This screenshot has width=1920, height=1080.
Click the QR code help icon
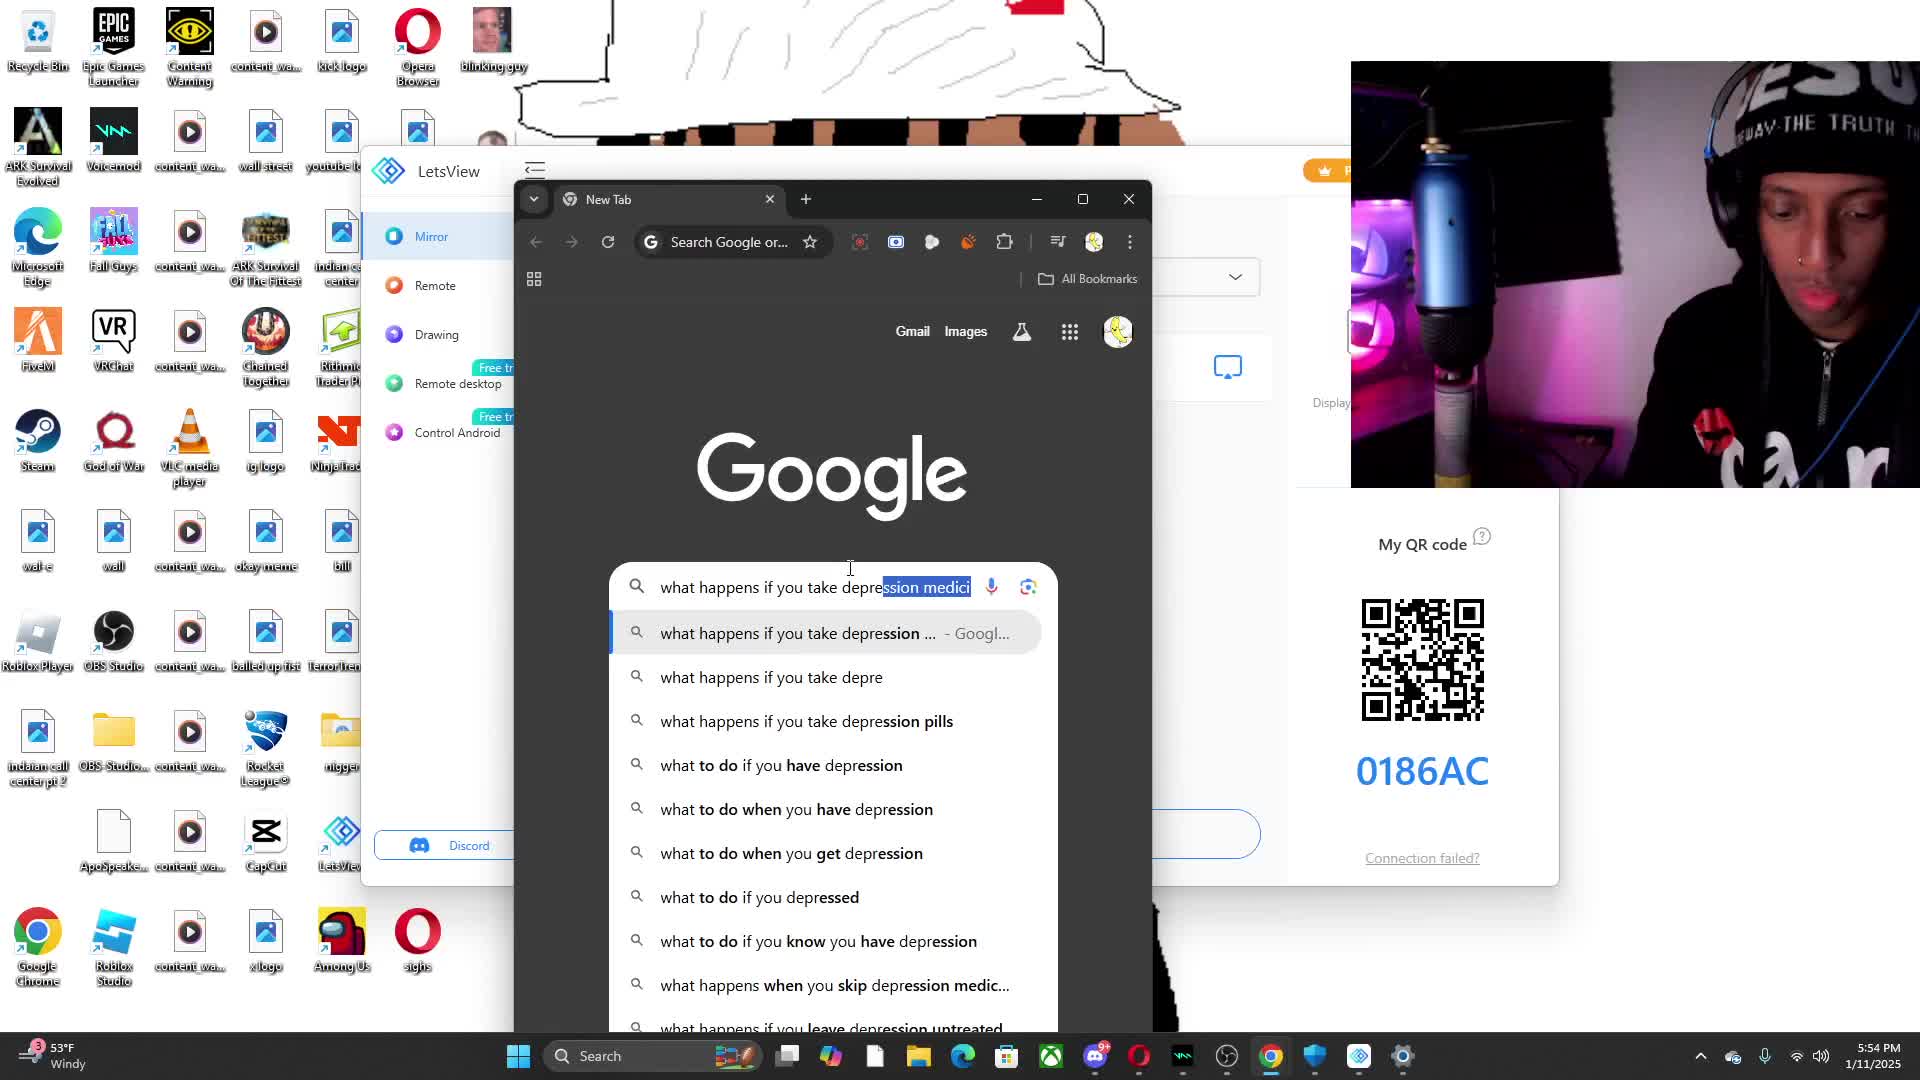coord(1482,537)
